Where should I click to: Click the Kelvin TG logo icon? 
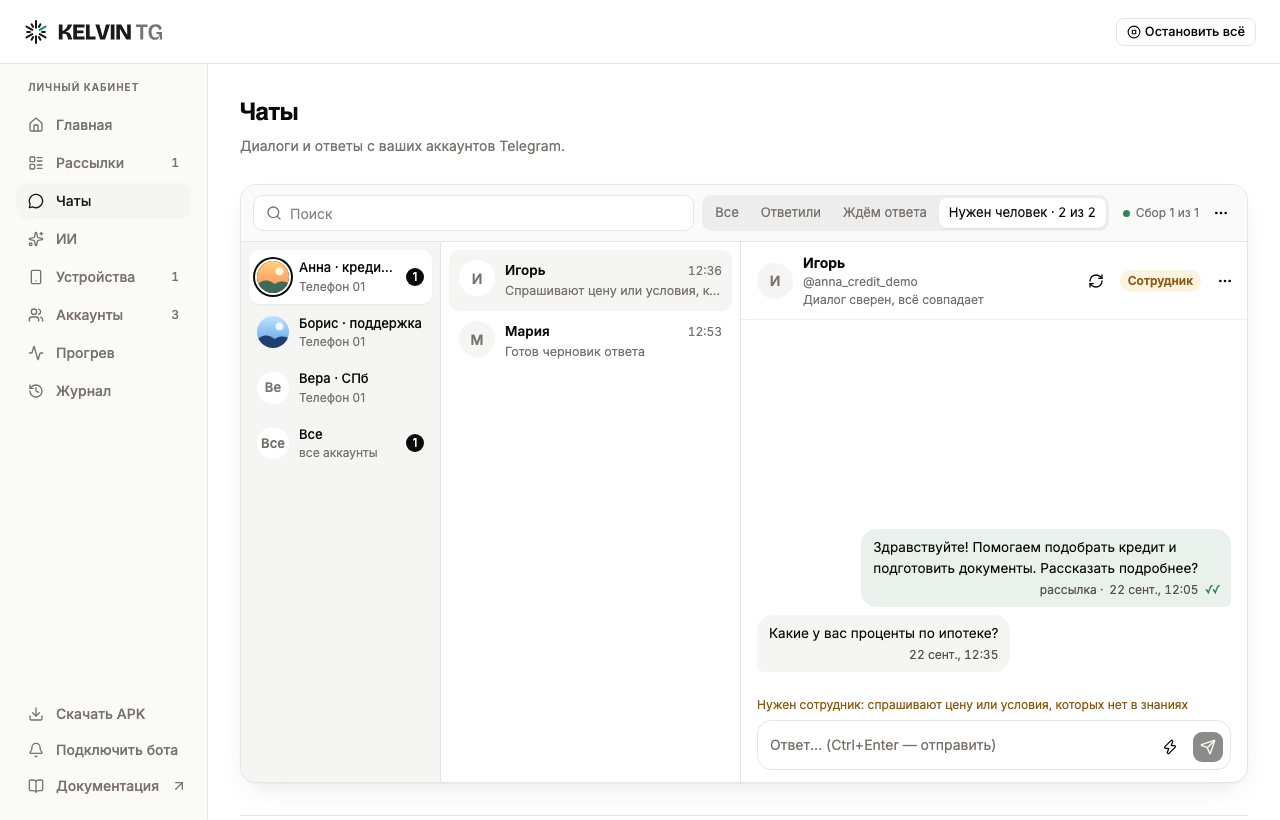point(36,32)
